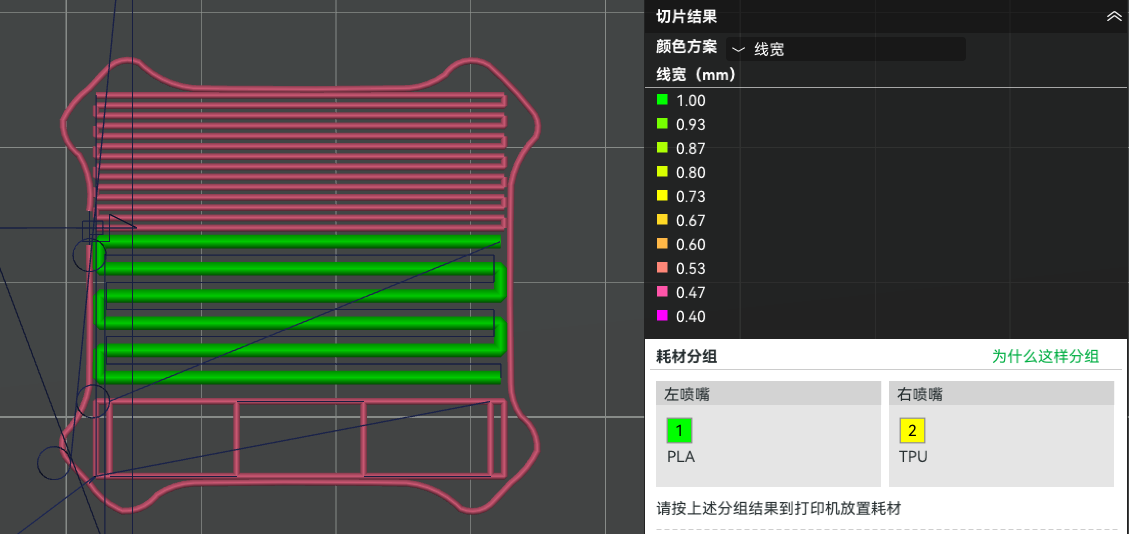This screenshot has height=534, width=1129.
Task: Click the 左喷嘴 header
Action: coord(768,393)
